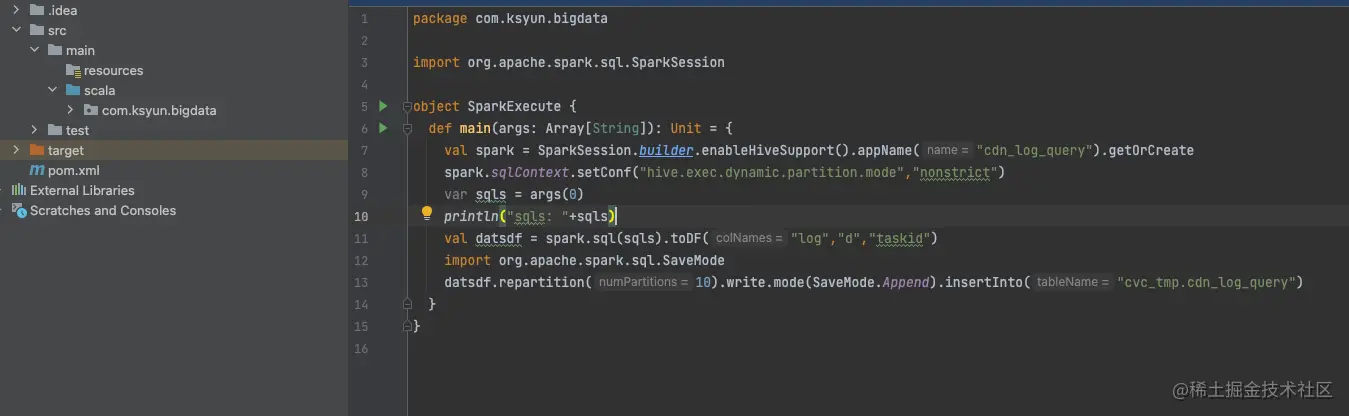Fold the main method code block
Image resolution: width=1349 pixels, height=416 pixels.
[407, 128]
